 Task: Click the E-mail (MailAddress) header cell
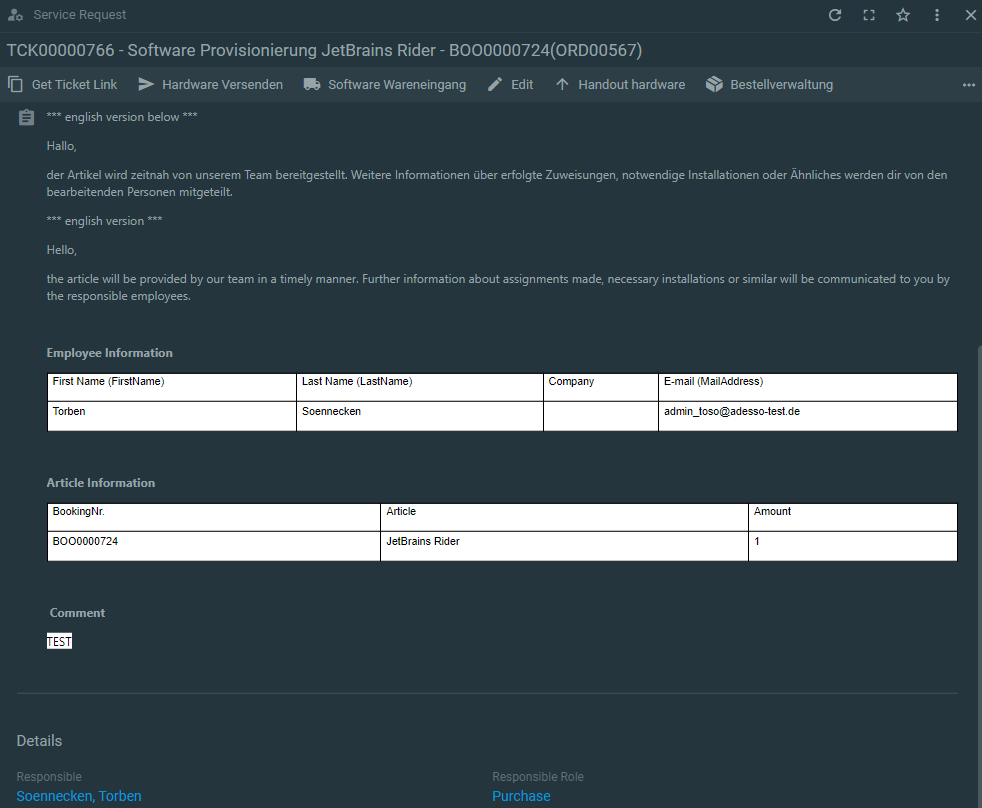808,387
